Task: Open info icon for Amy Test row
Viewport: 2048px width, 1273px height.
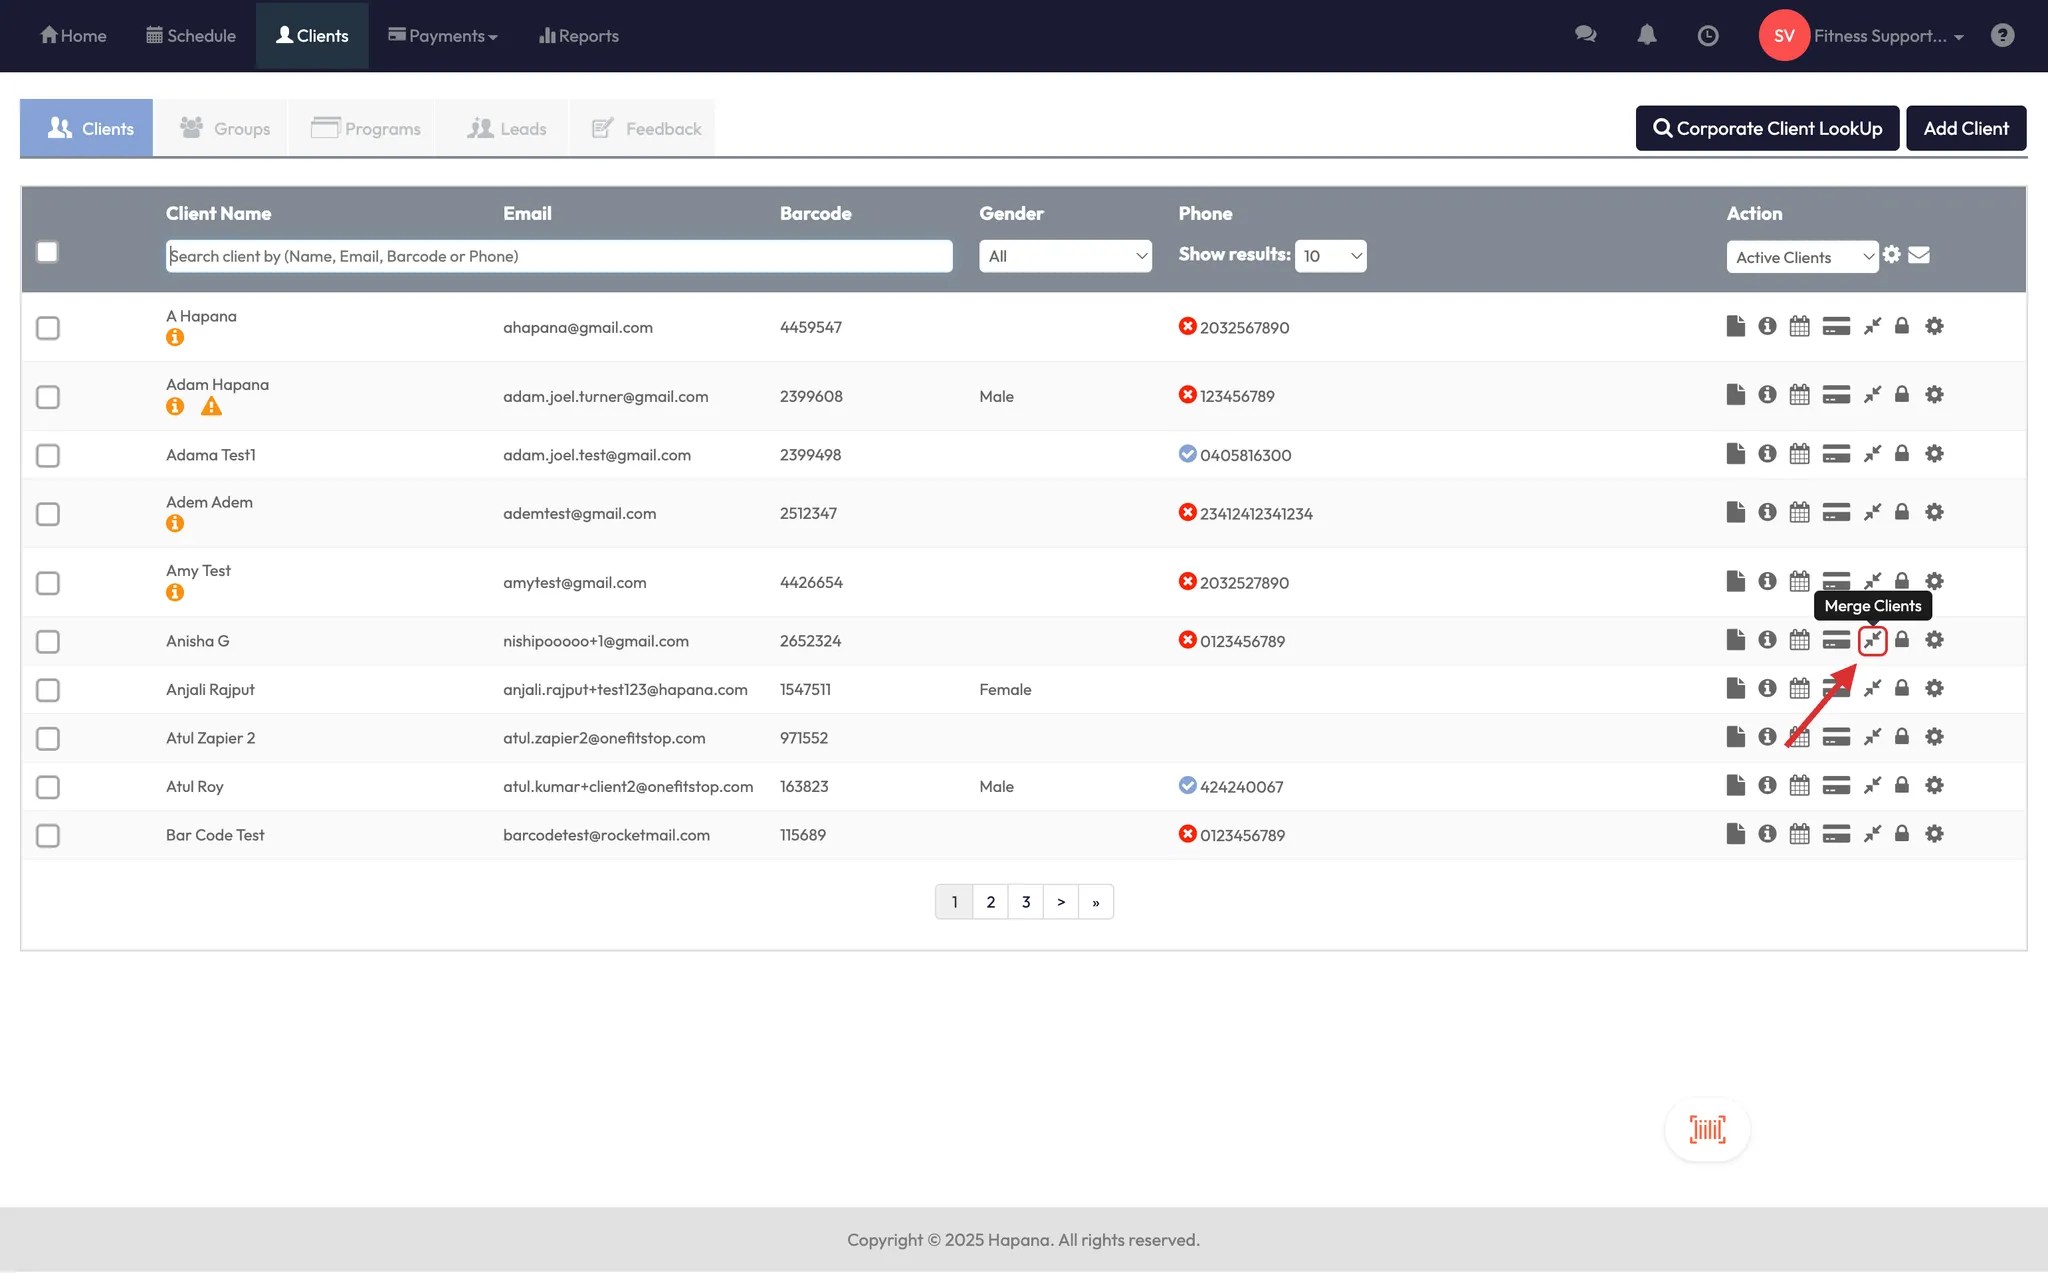Action: coord(1767,581)
